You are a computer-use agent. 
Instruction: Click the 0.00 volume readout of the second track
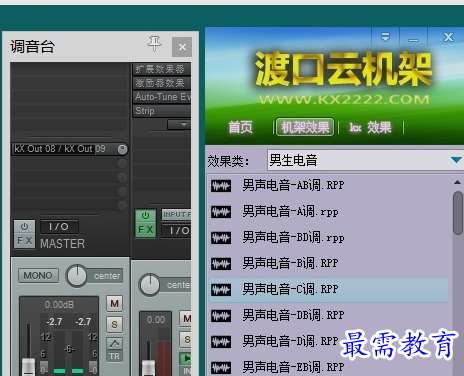(x=156, y=320)
